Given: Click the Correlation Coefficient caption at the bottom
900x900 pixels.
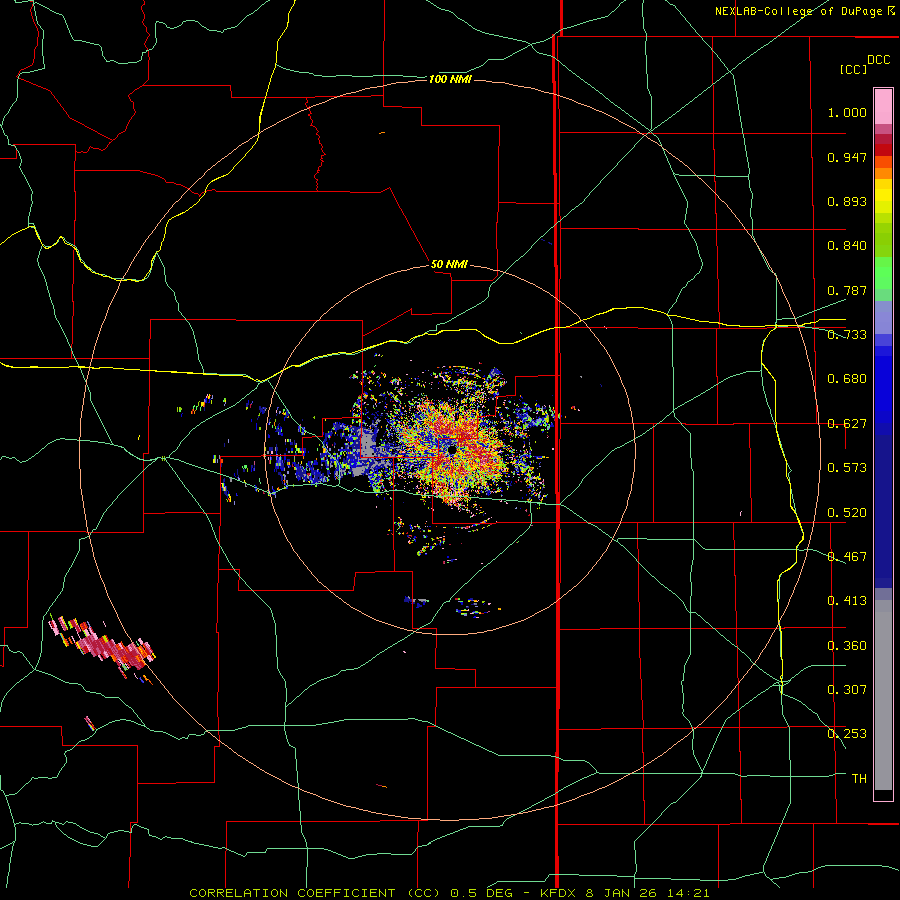Looking at the screenshot, I should 449,893.
